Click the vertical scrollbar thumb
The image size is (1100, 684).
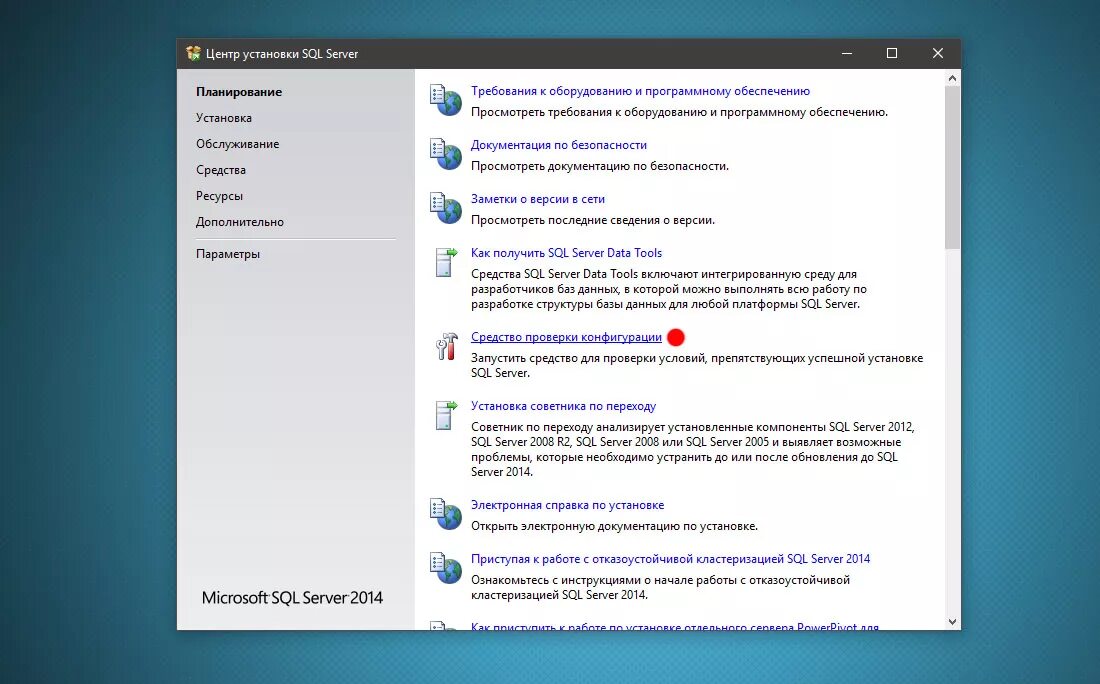[x=952, y=167]
